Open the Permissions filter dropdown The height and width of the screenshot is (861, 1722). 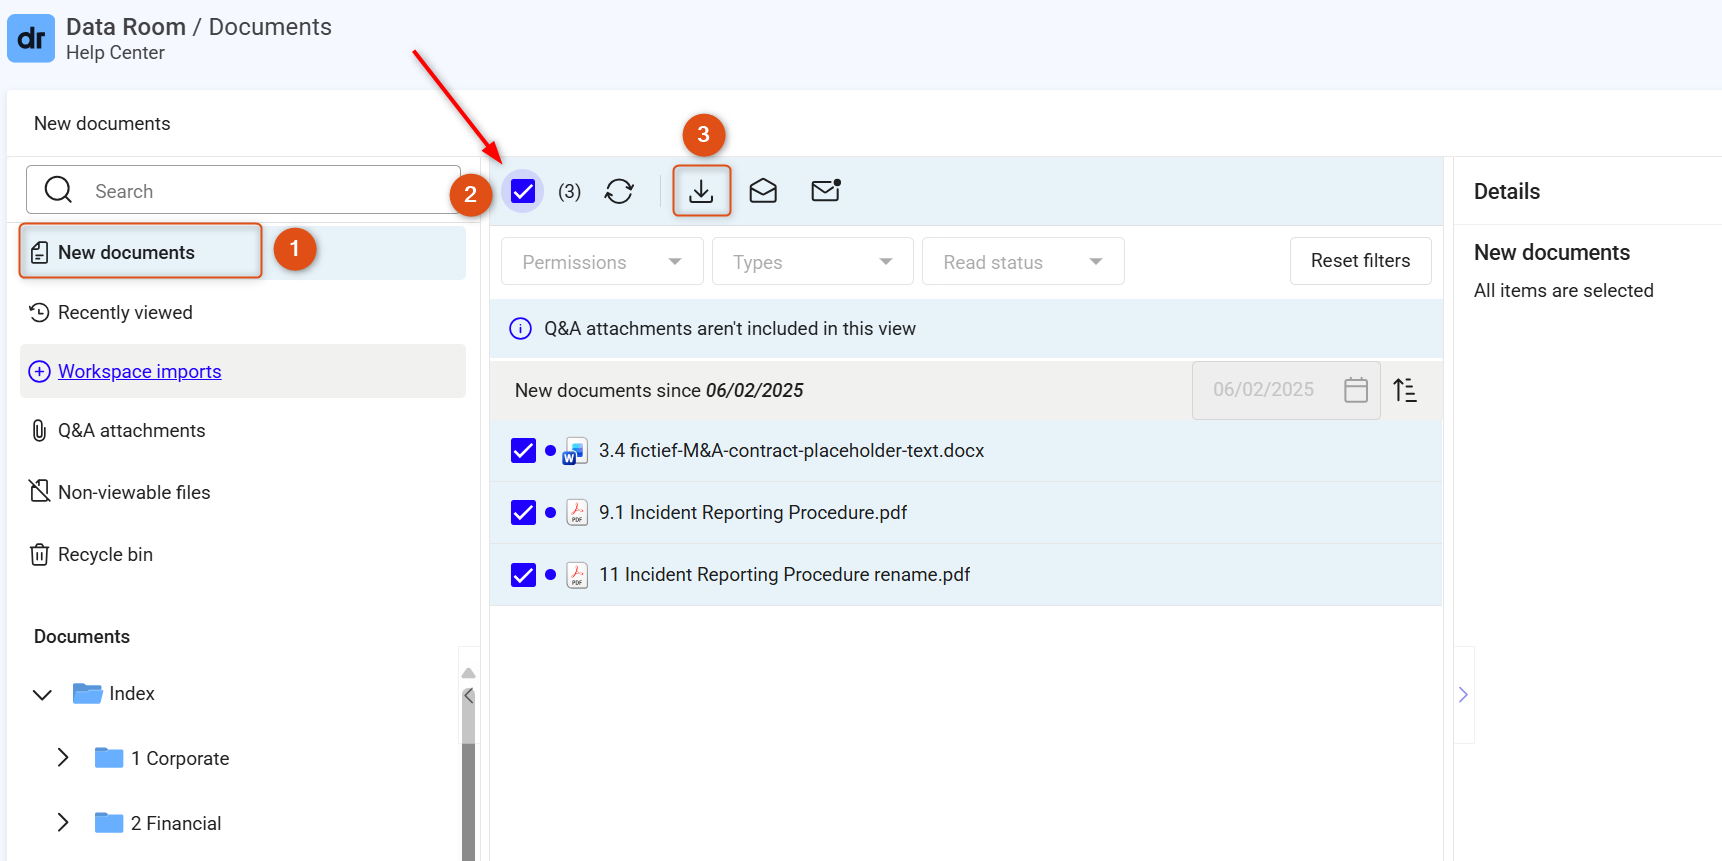coord(602,262)
